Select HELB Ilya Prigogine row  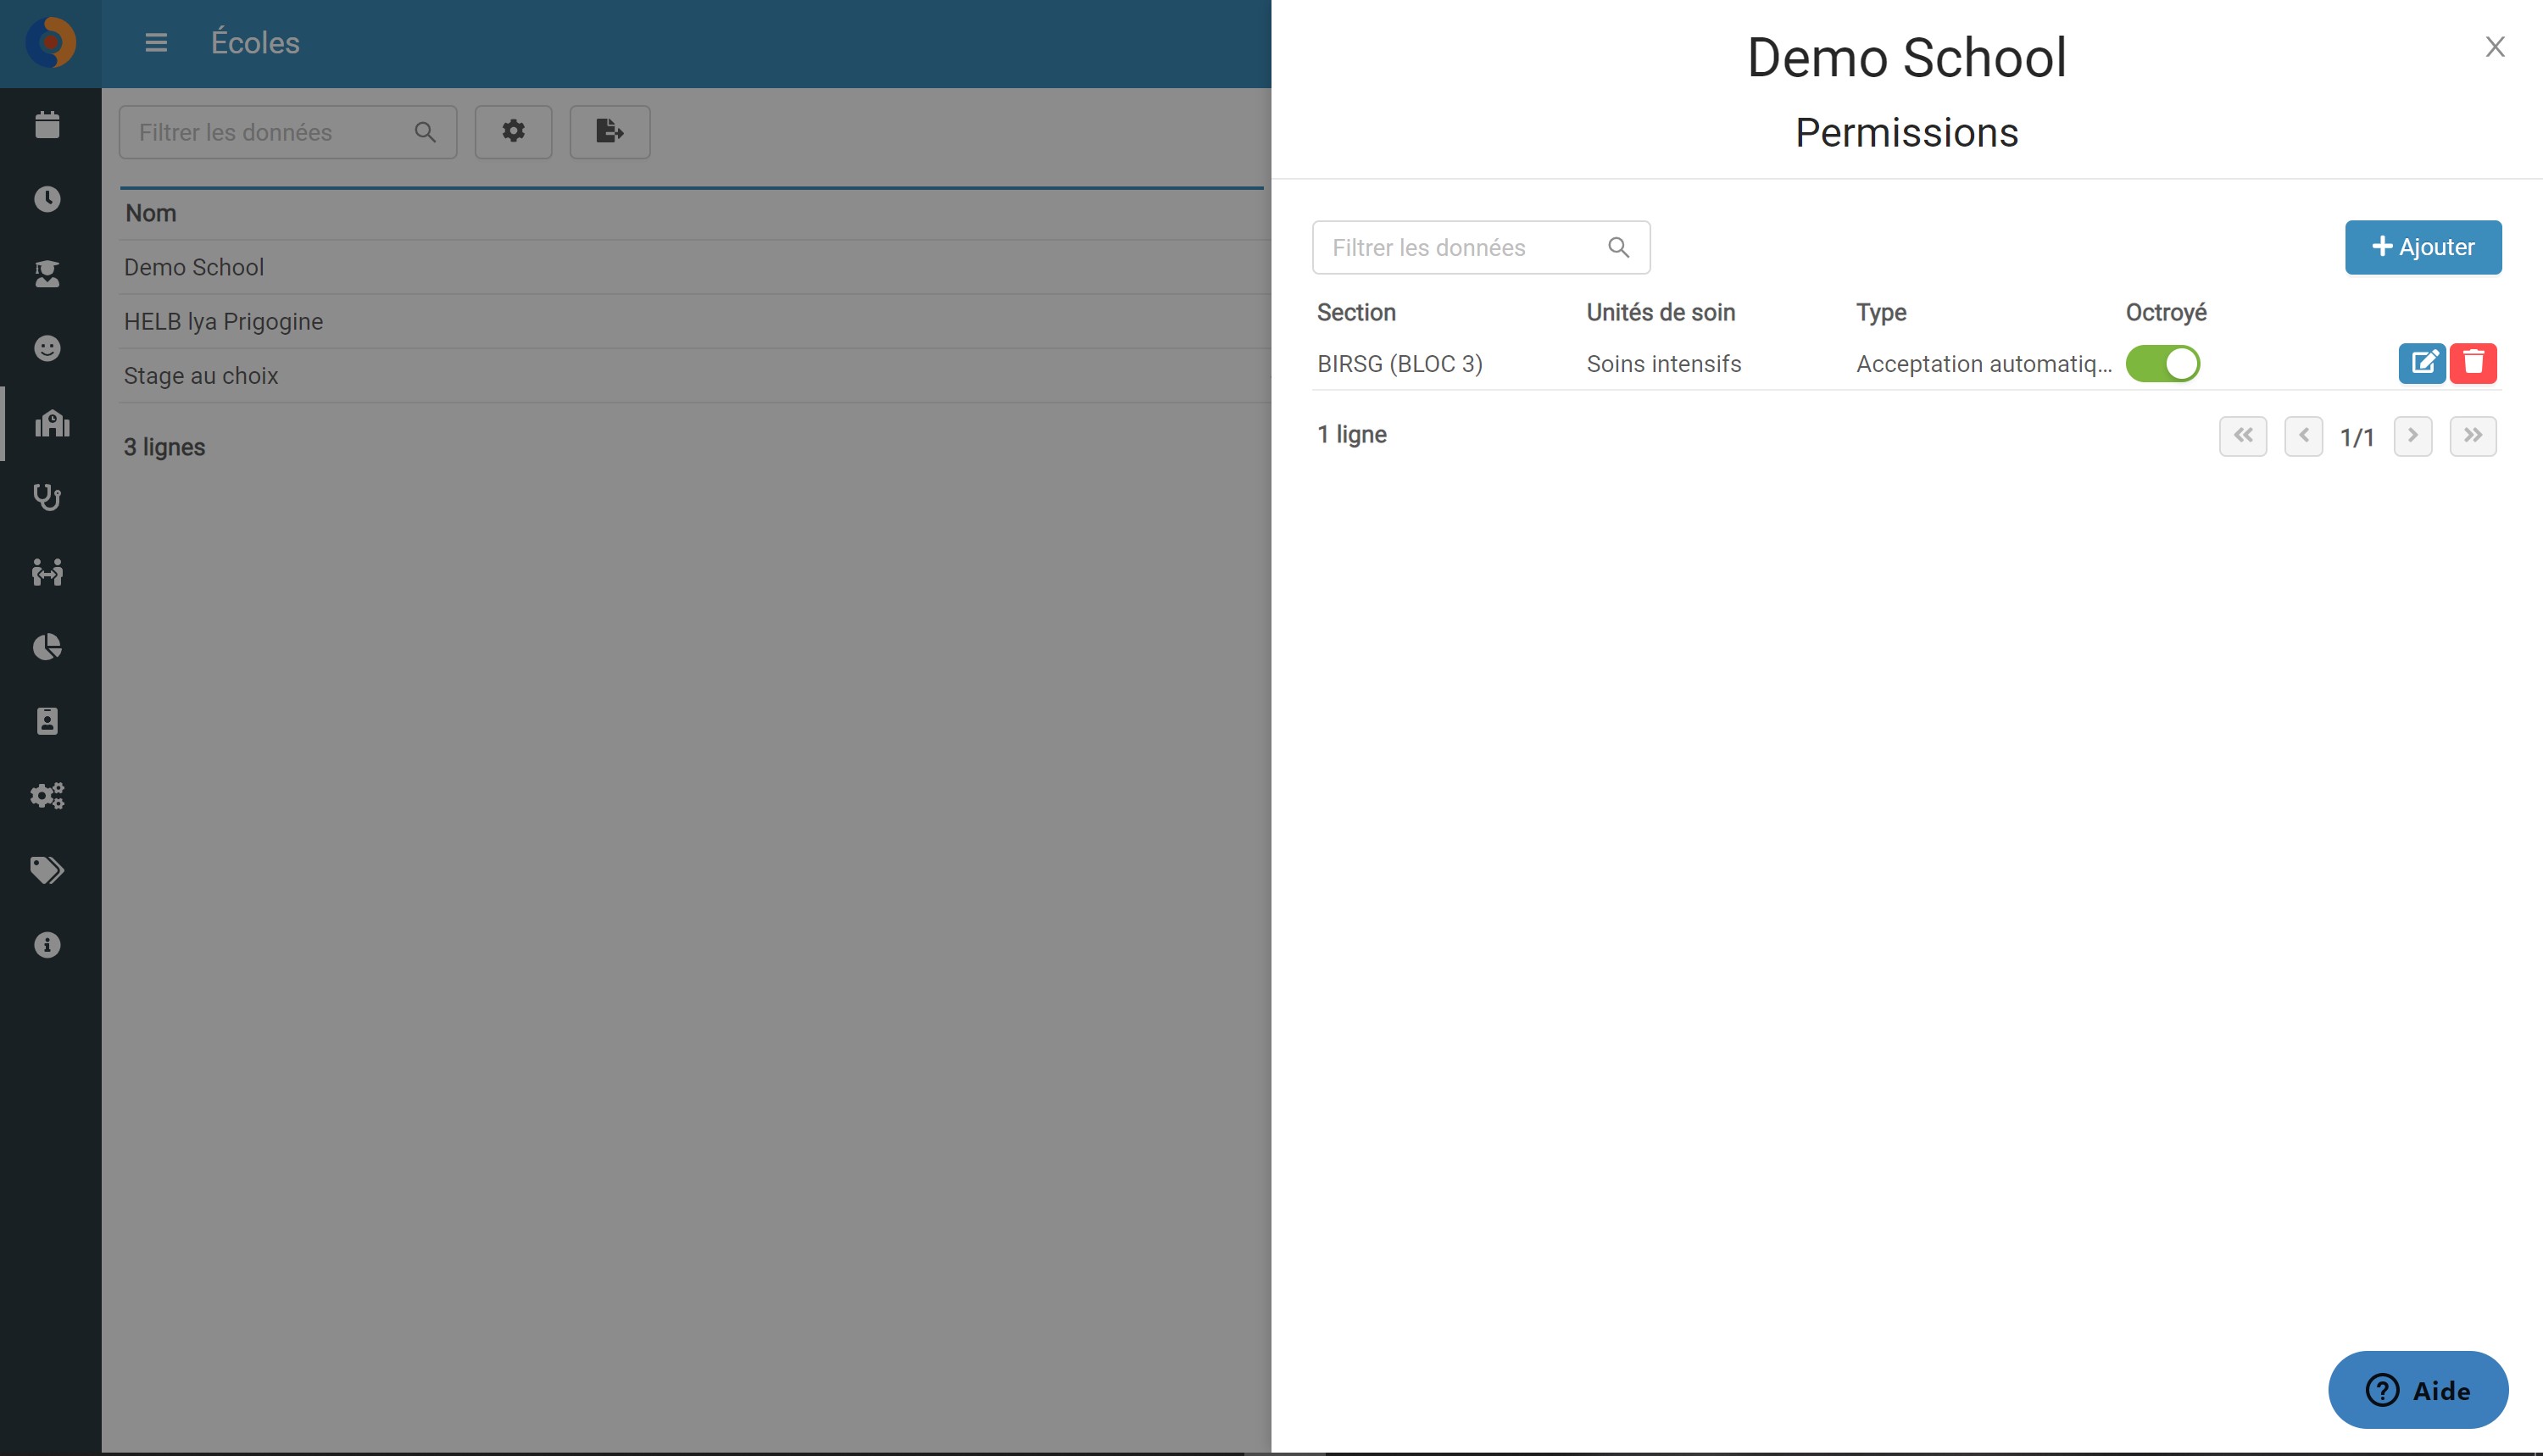point(695,321)
